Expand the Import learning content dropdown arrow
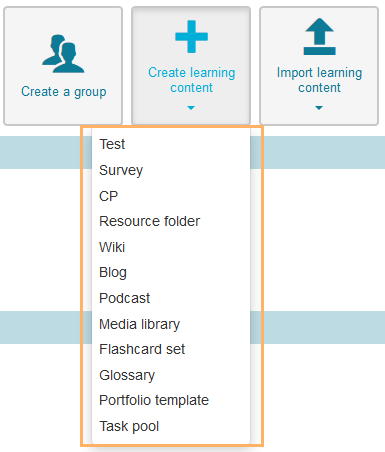 (319, 108)
